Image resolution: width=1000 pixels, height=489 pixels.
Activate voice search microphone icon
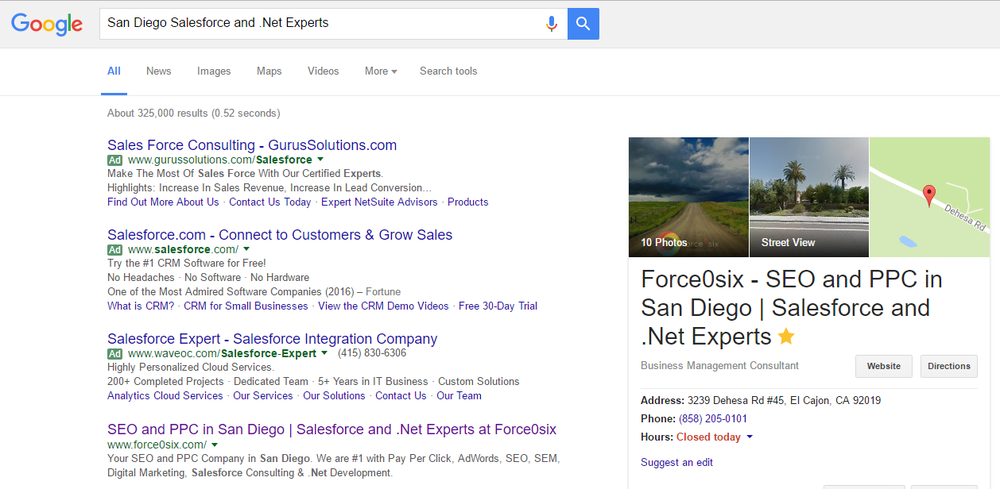pos(552,24)
